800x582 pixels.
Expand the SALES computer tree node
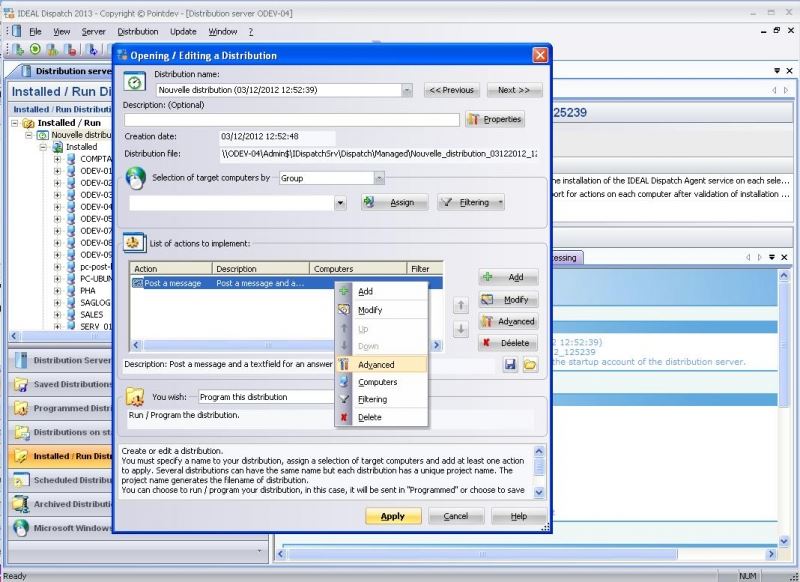coord(57,314)
